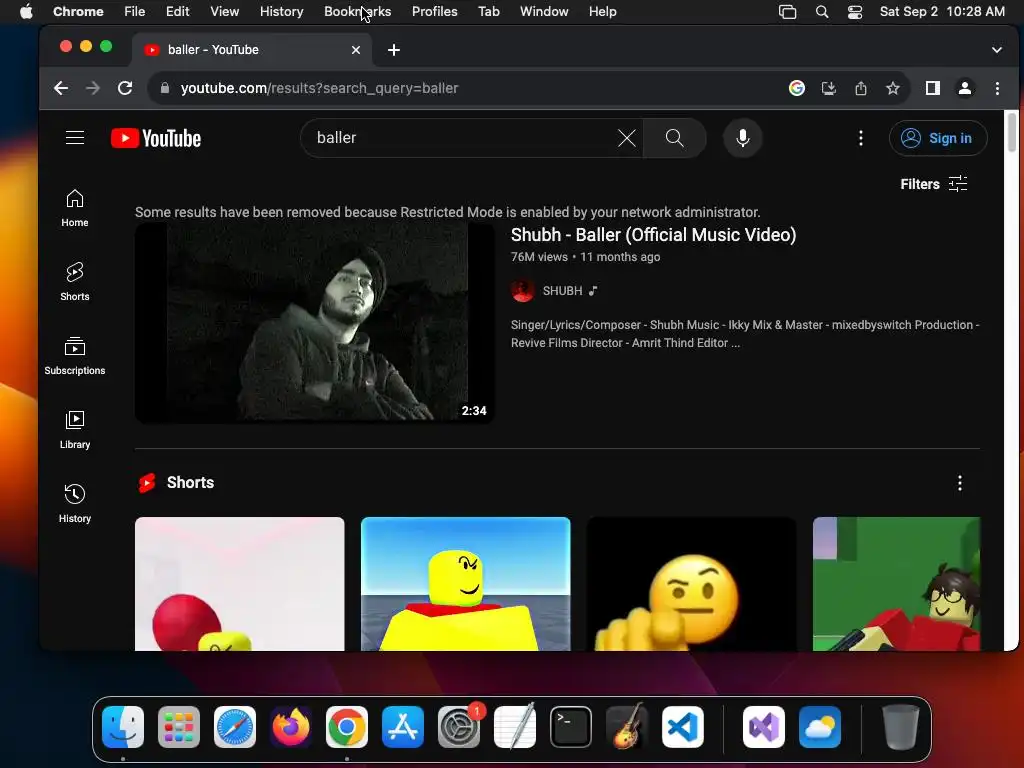The height and width of the screenshot is (768, 1024).
Task: Go back with the browser back arrow
Action: click(x=61, y=88)
